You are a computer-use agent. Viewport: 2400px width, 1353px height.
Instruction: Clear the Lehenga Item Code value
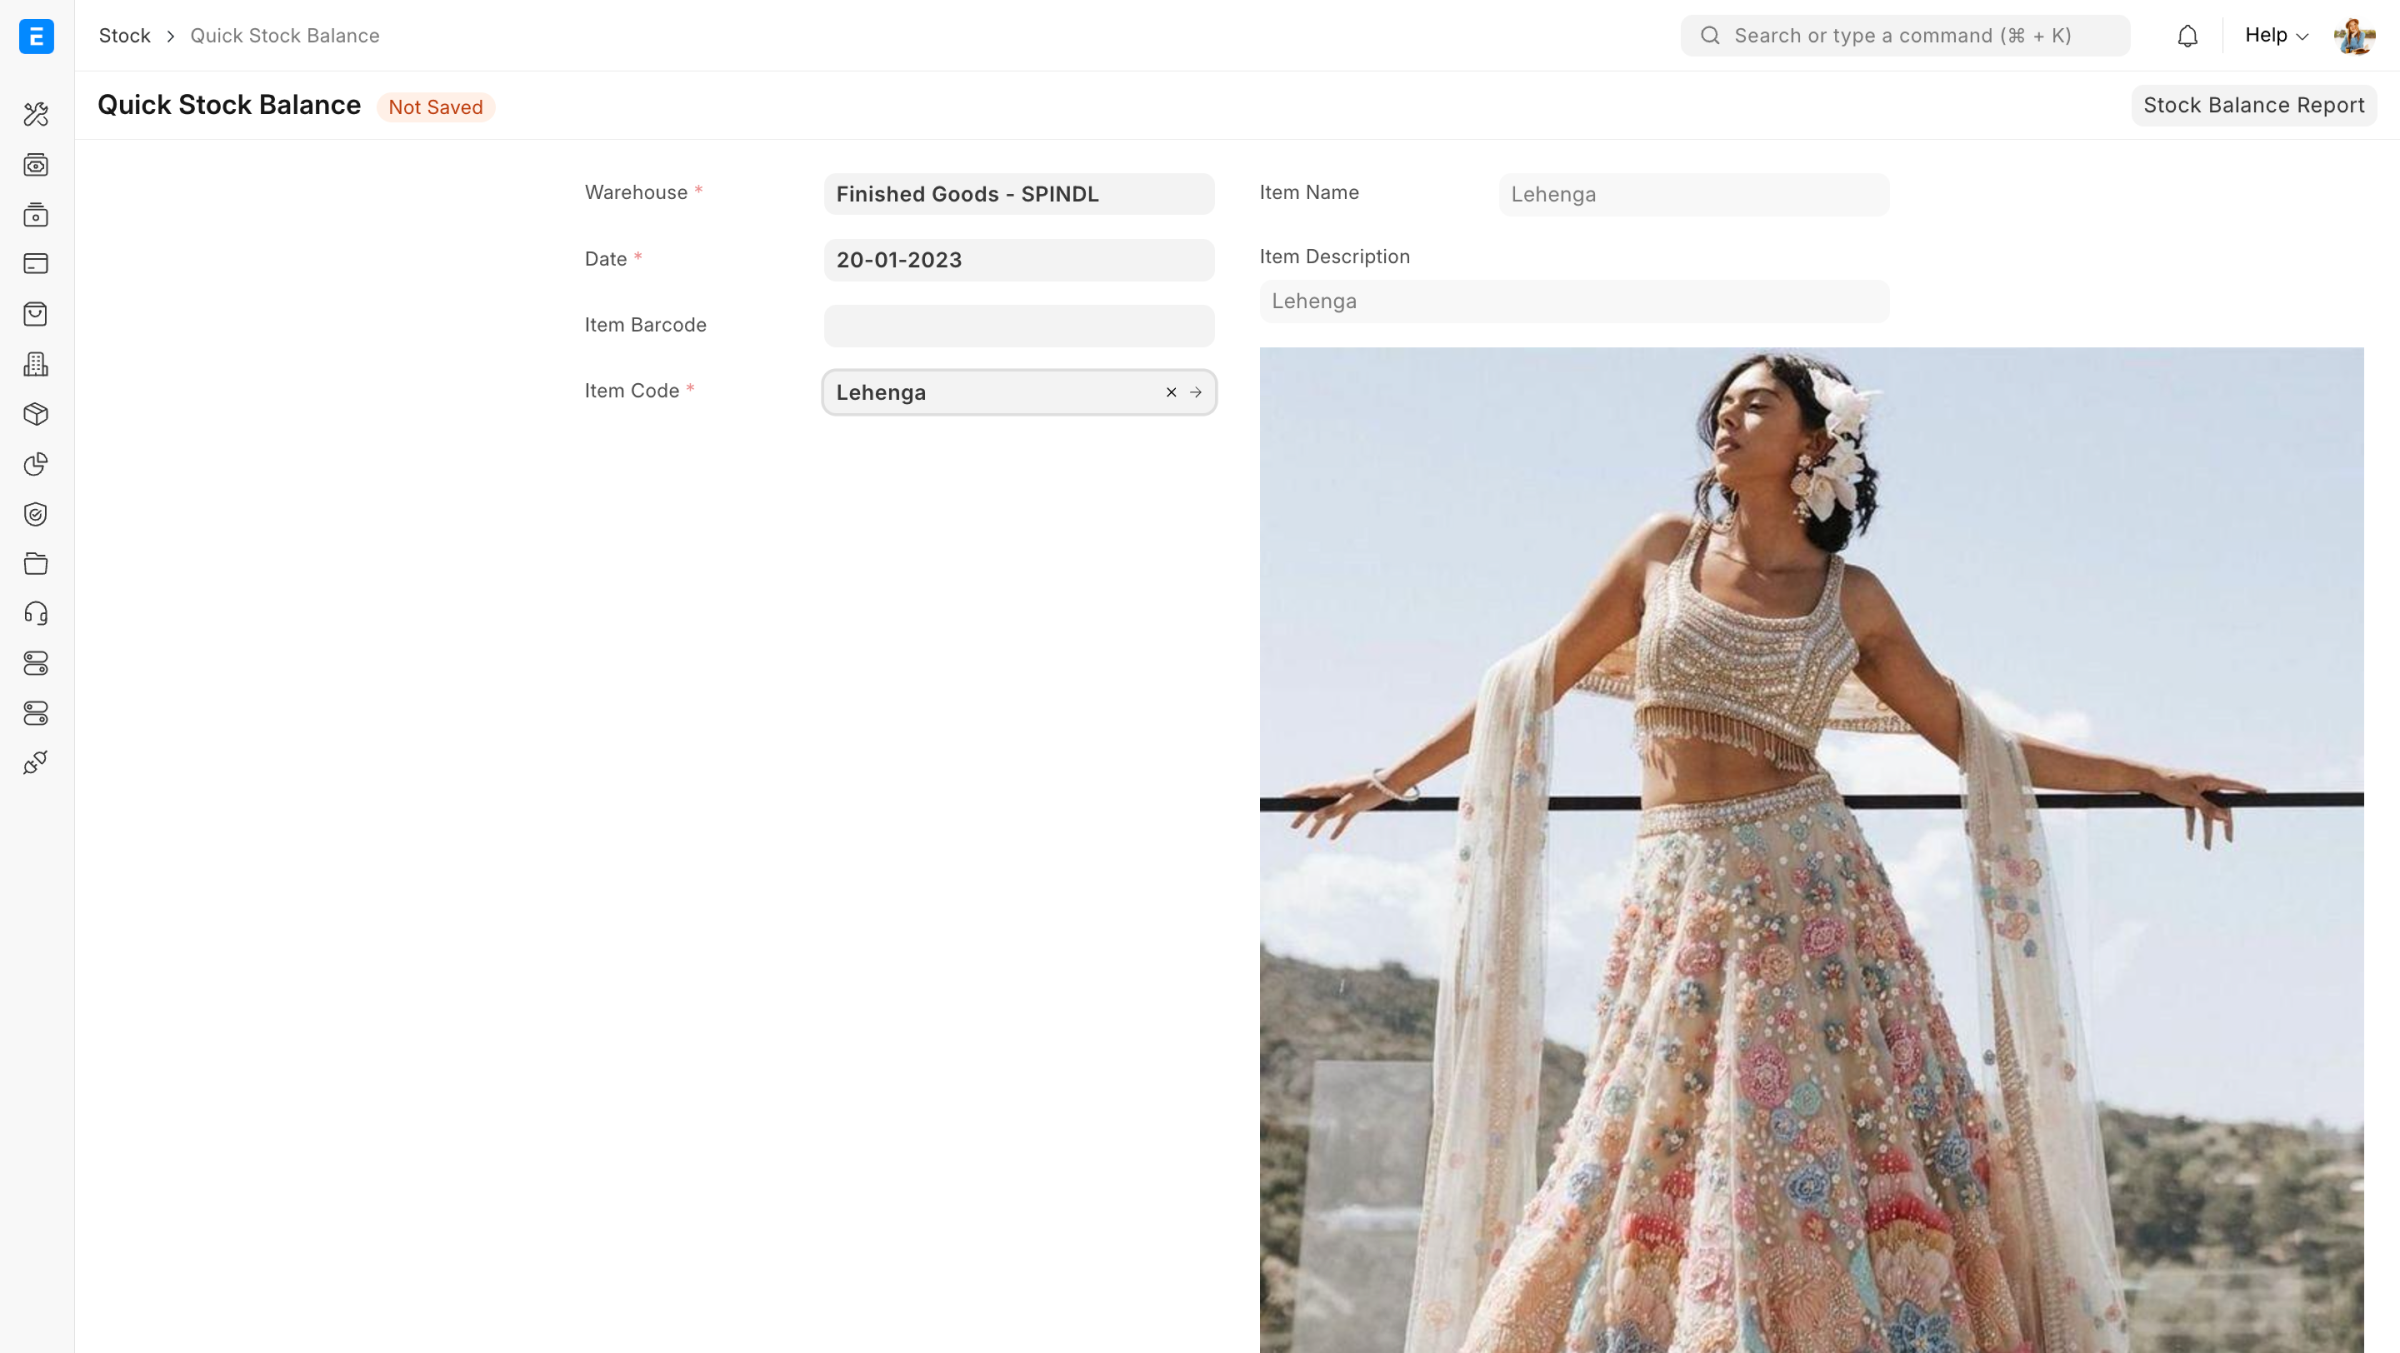coord(1171,392)
